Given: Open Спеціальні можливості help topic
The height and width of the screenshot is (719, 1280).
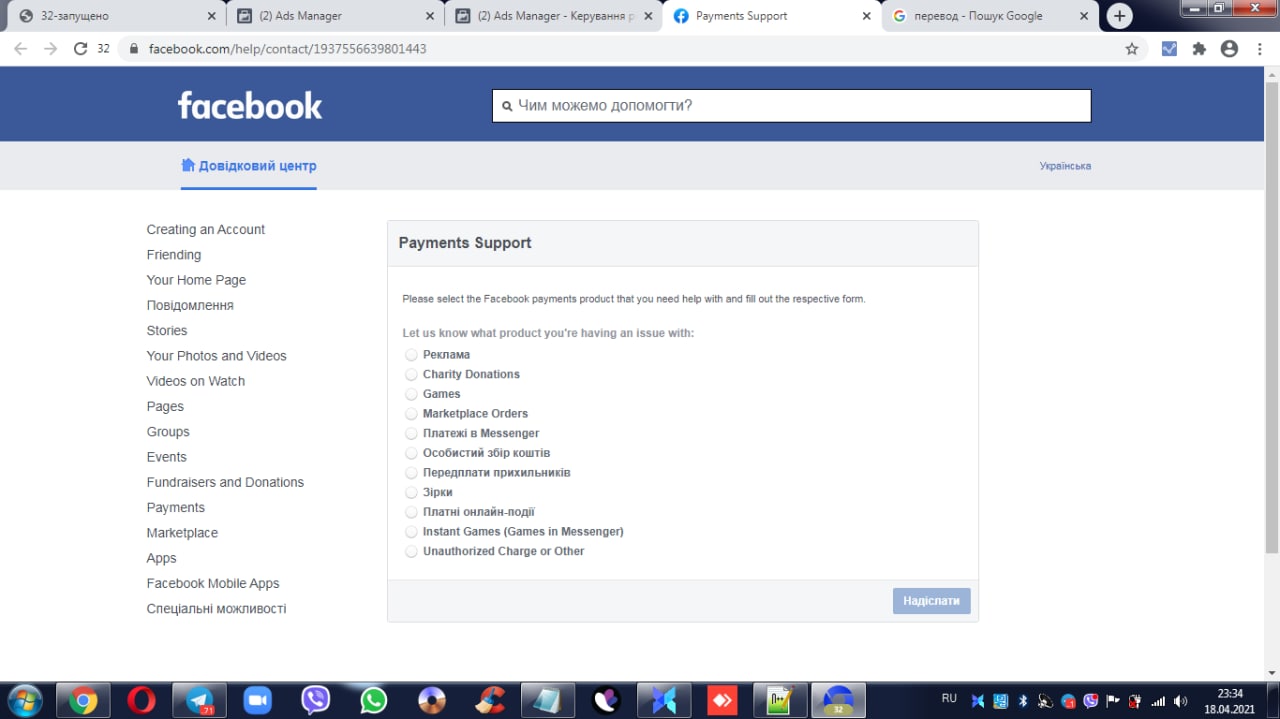Looking at the screenshot, I should click(x=216, y=609).
